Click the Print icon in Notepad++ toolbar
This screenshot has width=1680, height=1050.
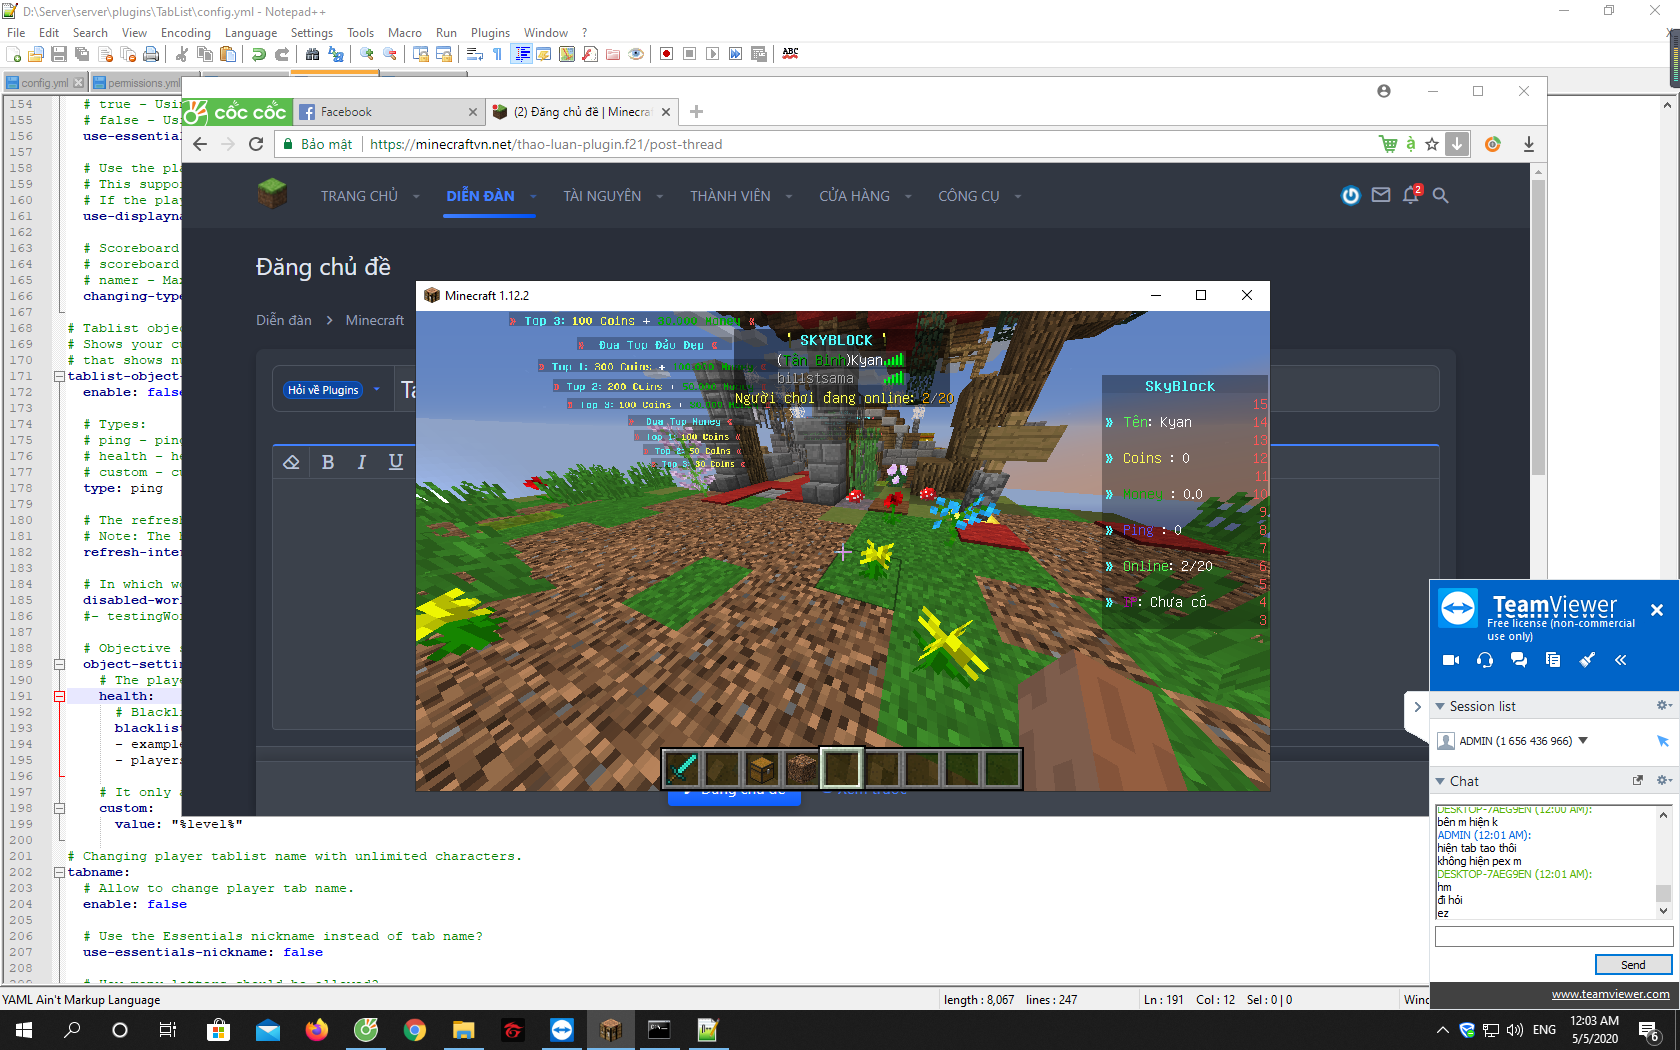[151, 54]
